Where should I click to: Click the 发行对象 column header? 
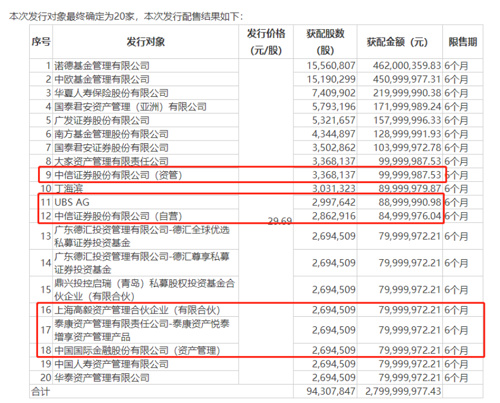pyautogui.click(x=145, y=42)
